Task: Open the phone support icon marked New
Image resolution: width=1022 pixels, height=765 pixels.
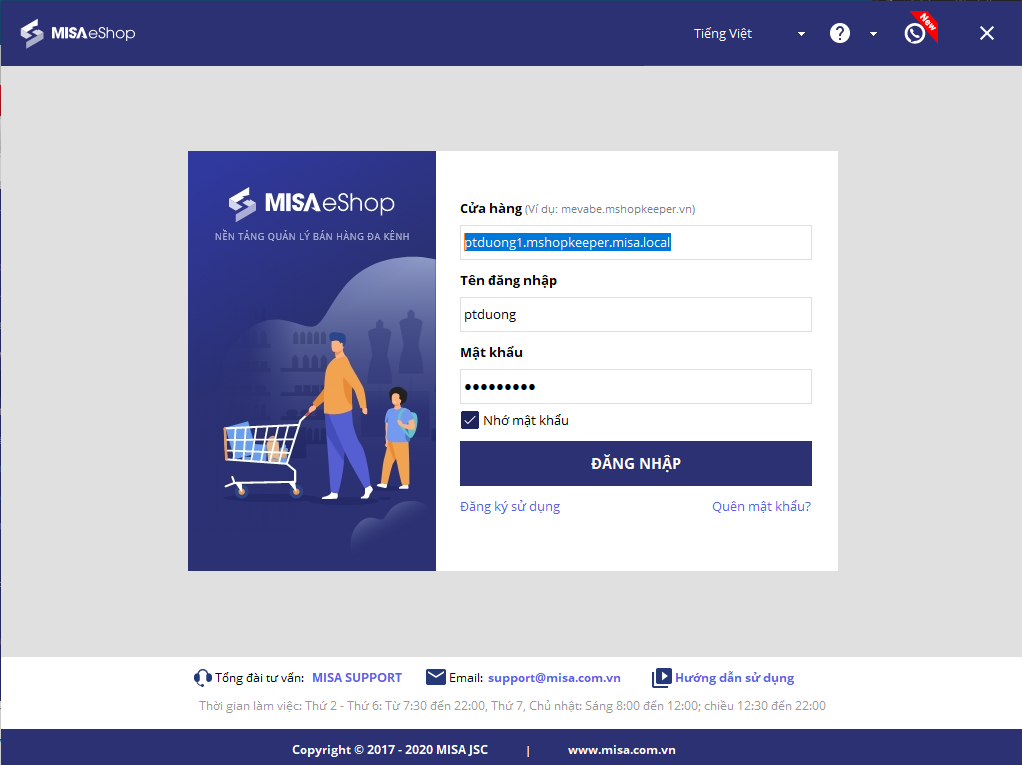Action: tap(916, 33)
